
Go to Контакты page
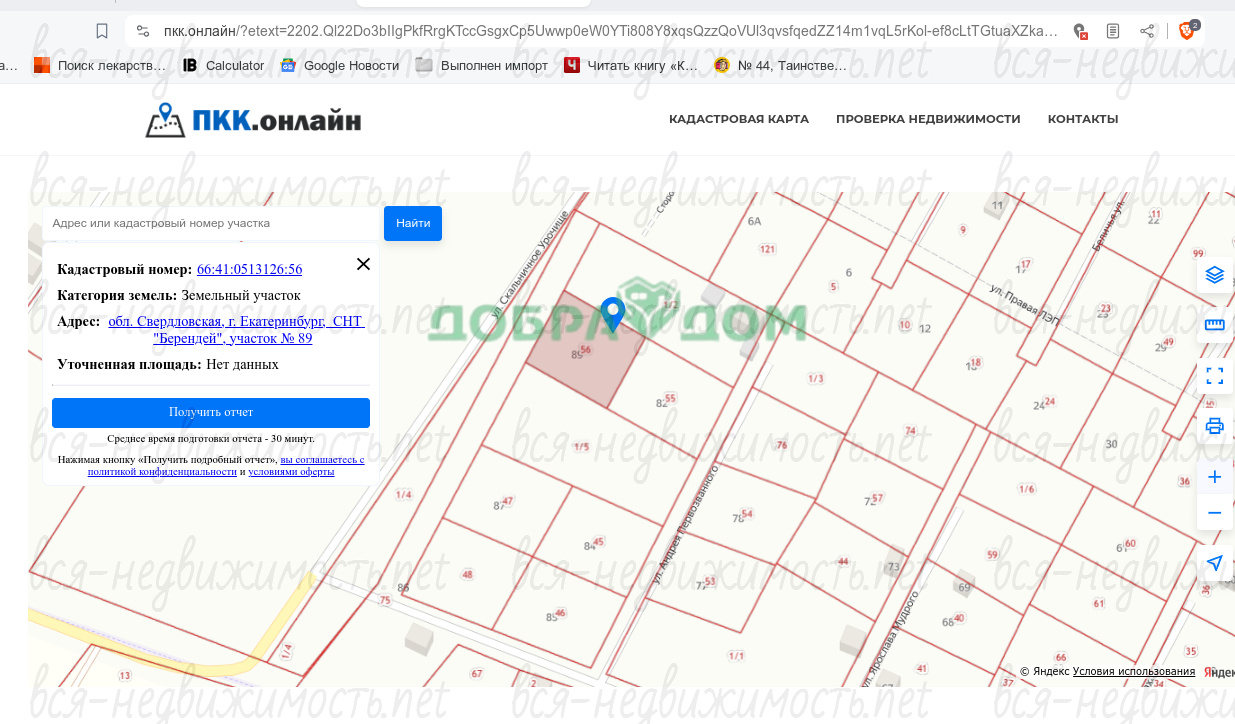pyautogui.click(x=1082, y=119)
